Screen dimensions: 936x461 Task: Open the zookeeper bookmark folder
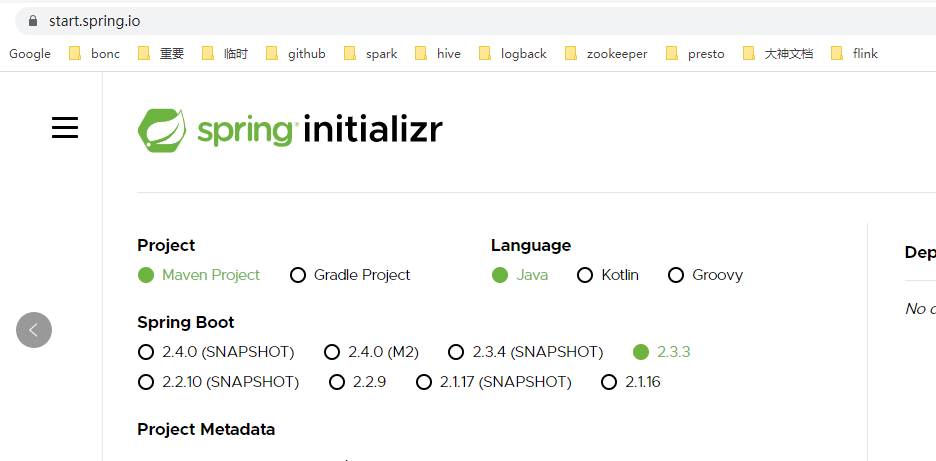pyautogui.click(x=606, y=54)
